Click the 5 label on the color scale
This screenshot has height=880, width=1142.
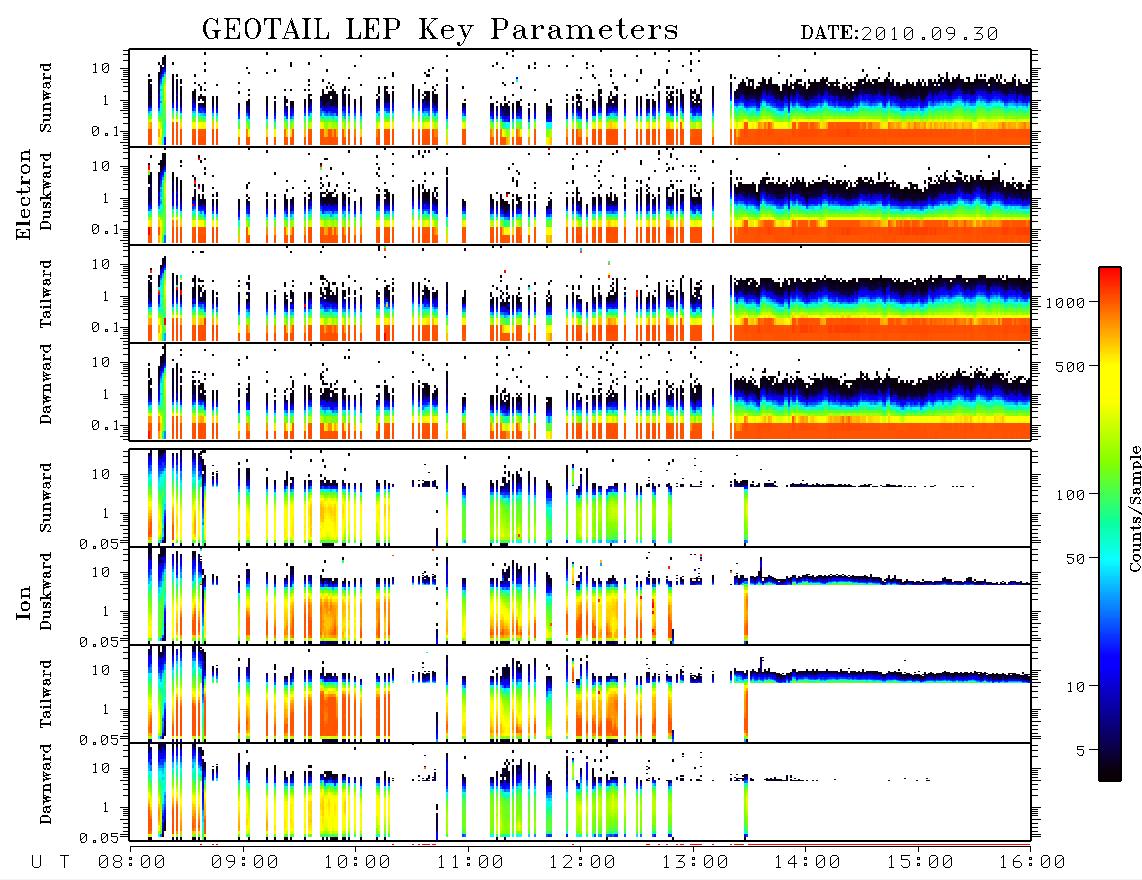[1080, 750]
